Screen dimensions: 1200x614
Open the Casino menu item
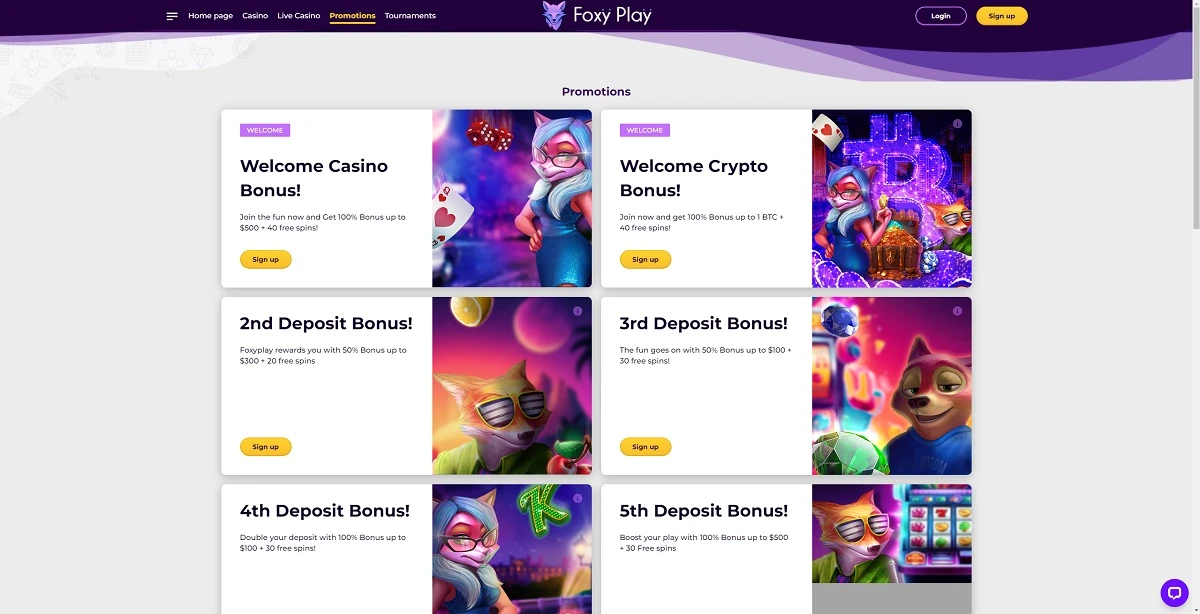pos(255,16)
